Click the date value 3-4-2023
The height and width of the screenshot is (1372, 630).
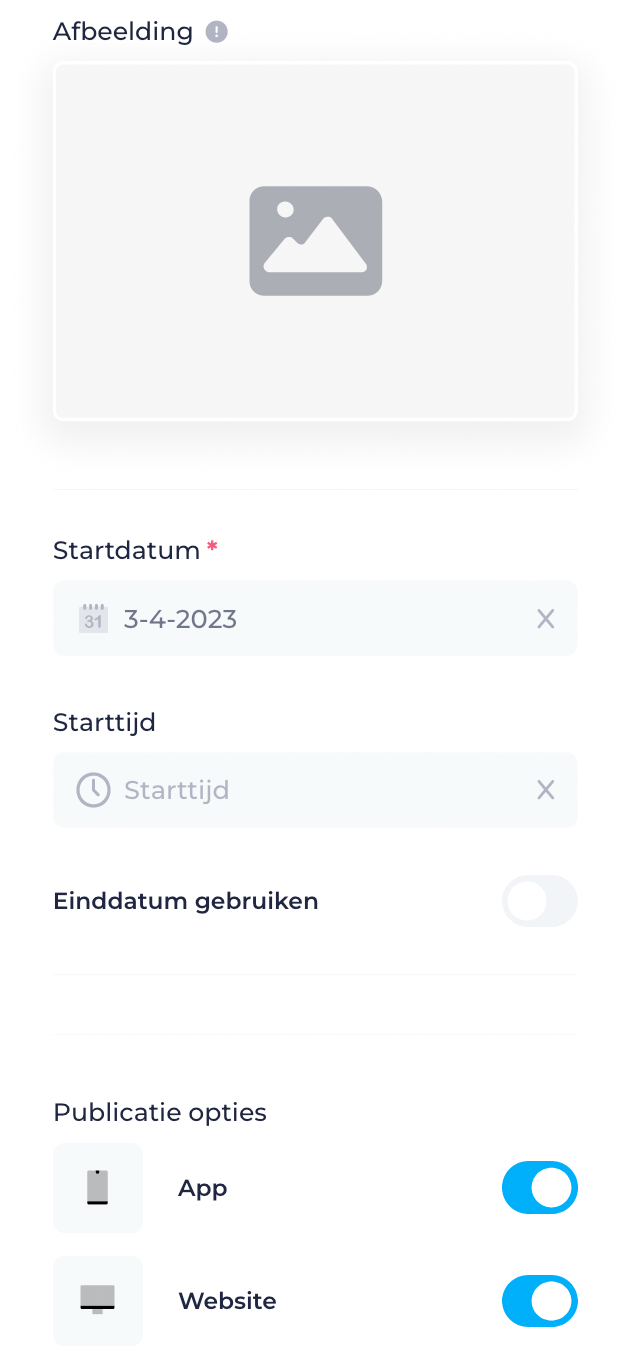[180, 618]
